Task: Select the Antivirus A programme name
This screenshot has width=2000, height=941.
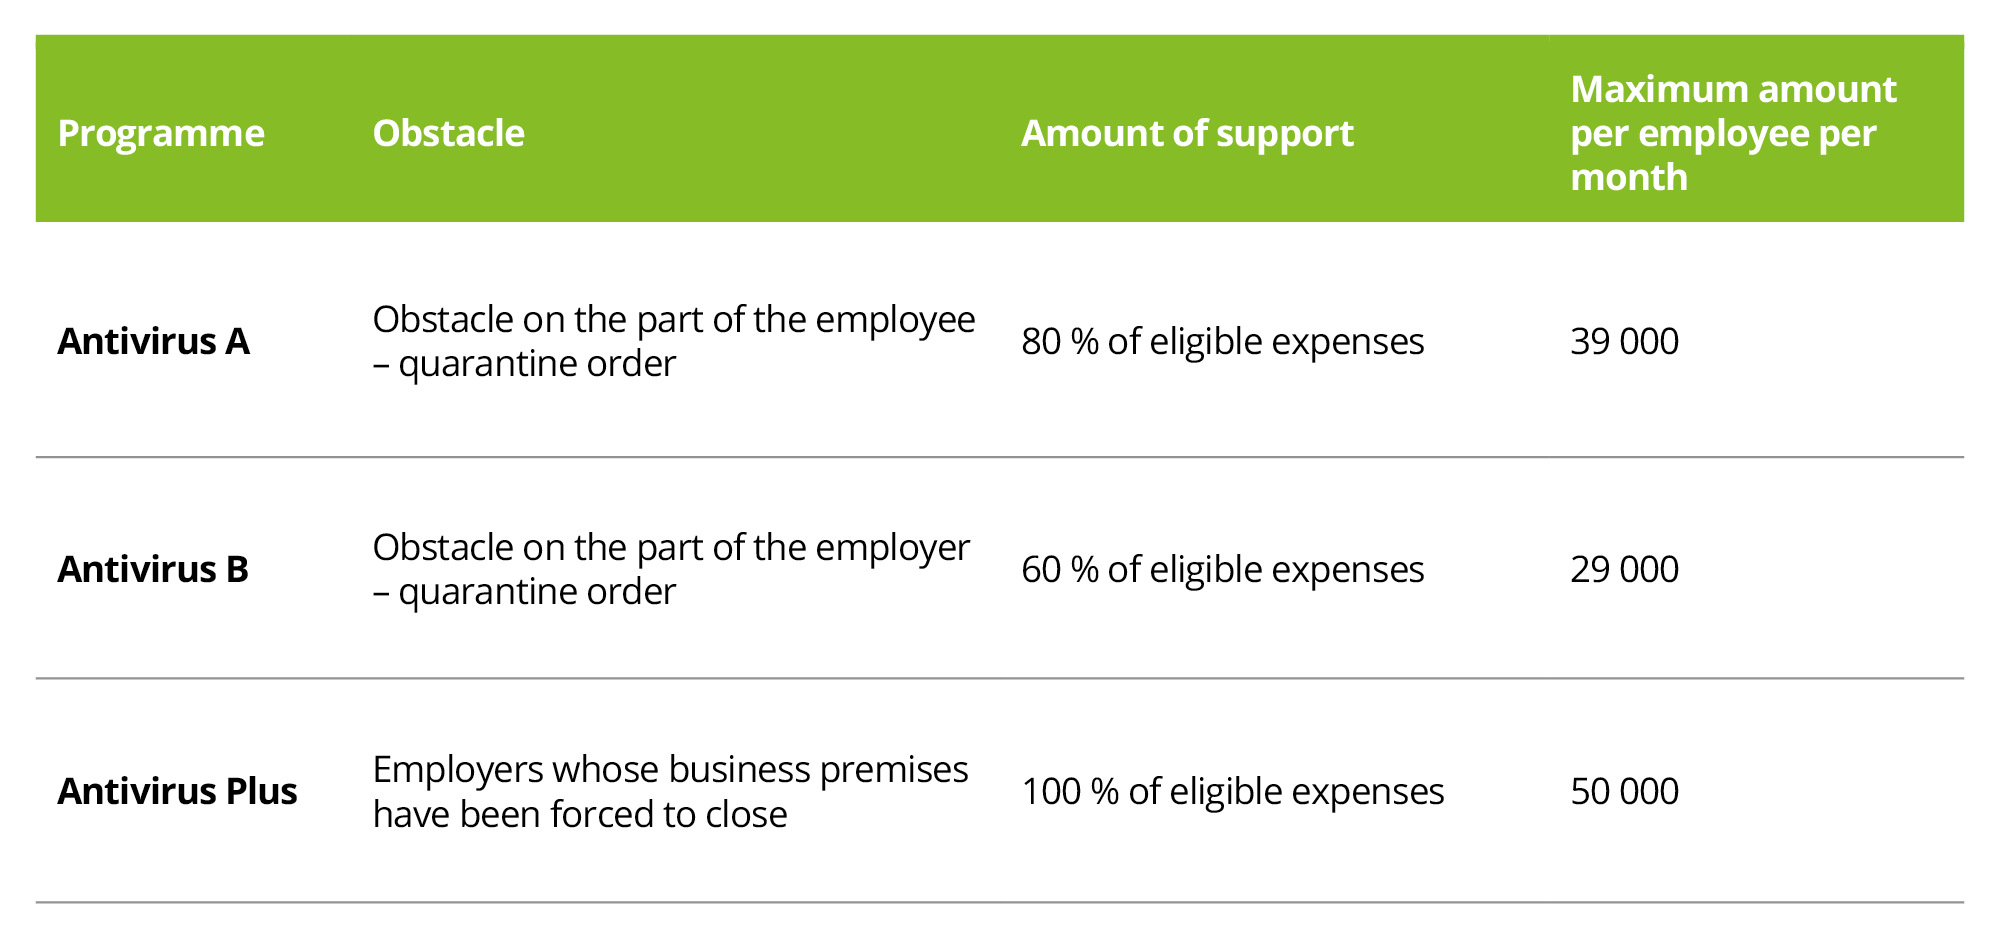Action: coord(153,342)
